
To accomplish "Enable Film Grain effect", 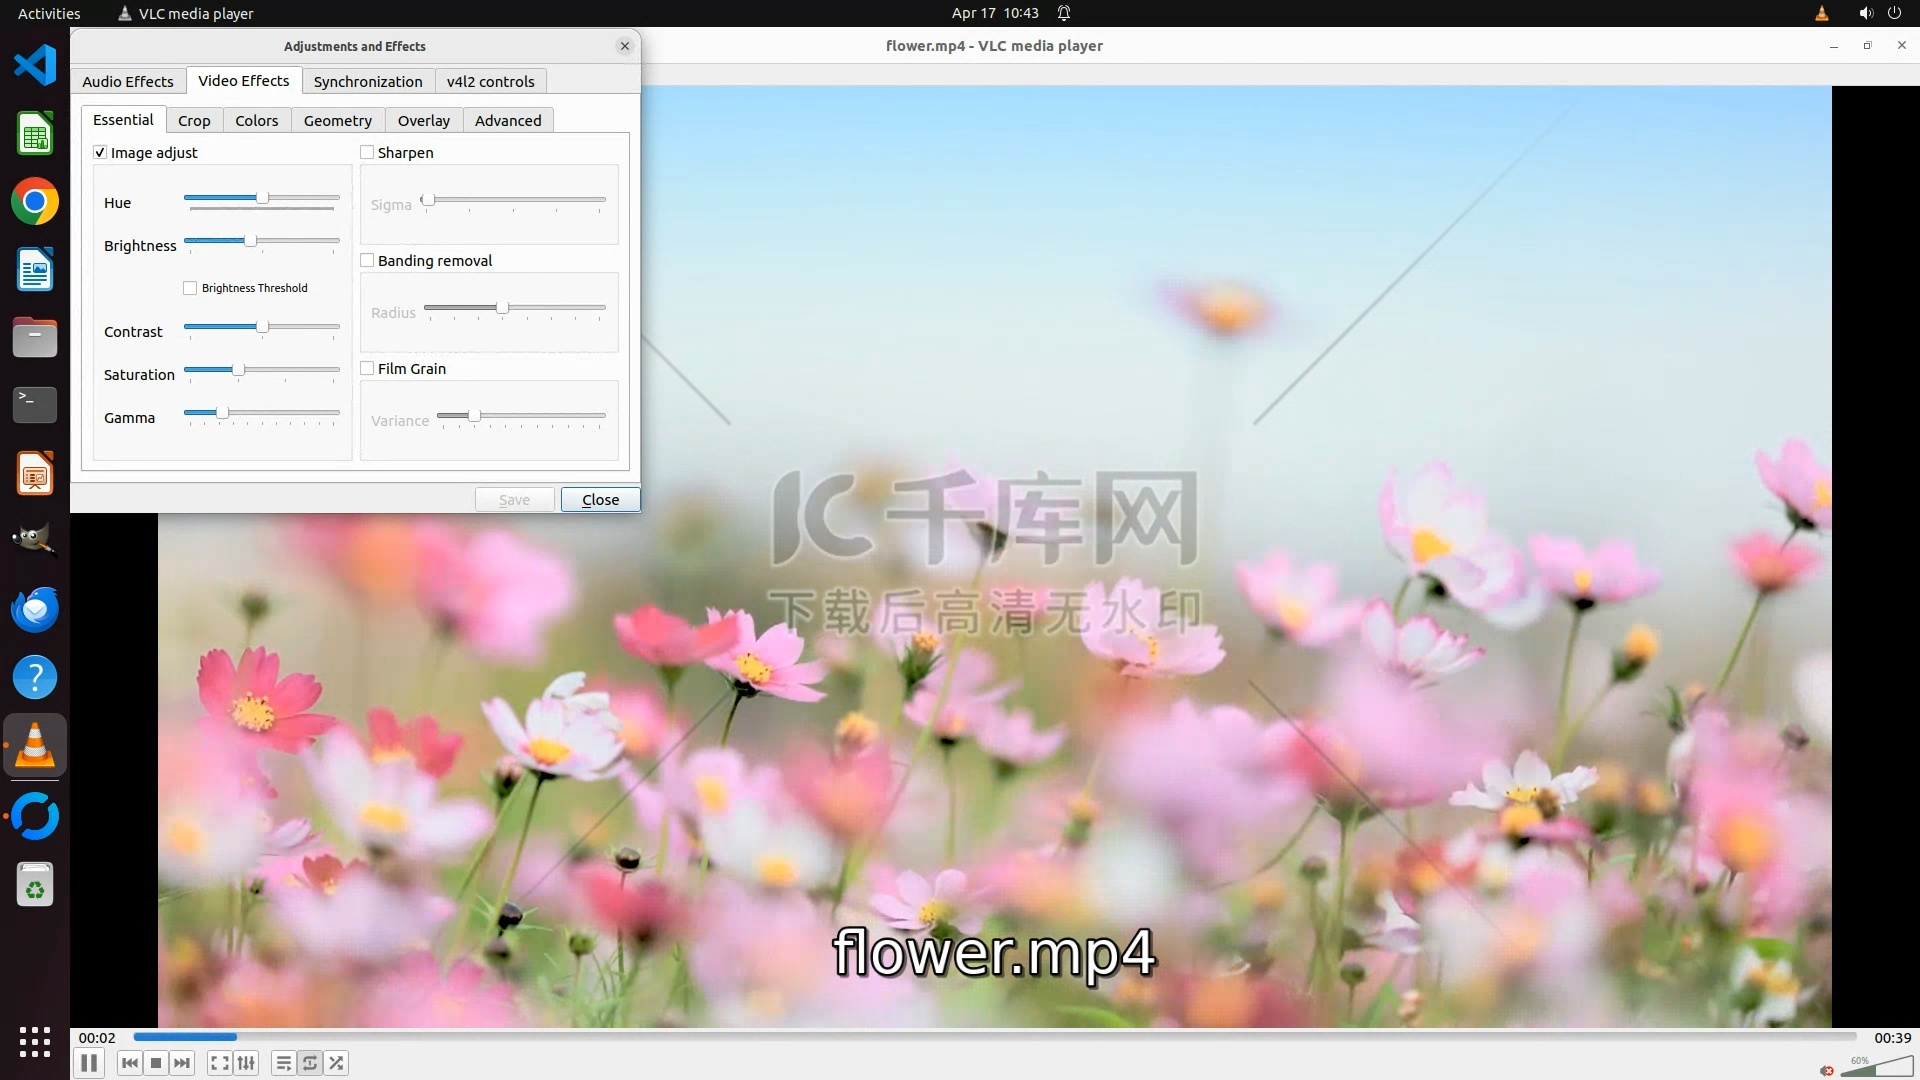I will [x=367, y=368].
